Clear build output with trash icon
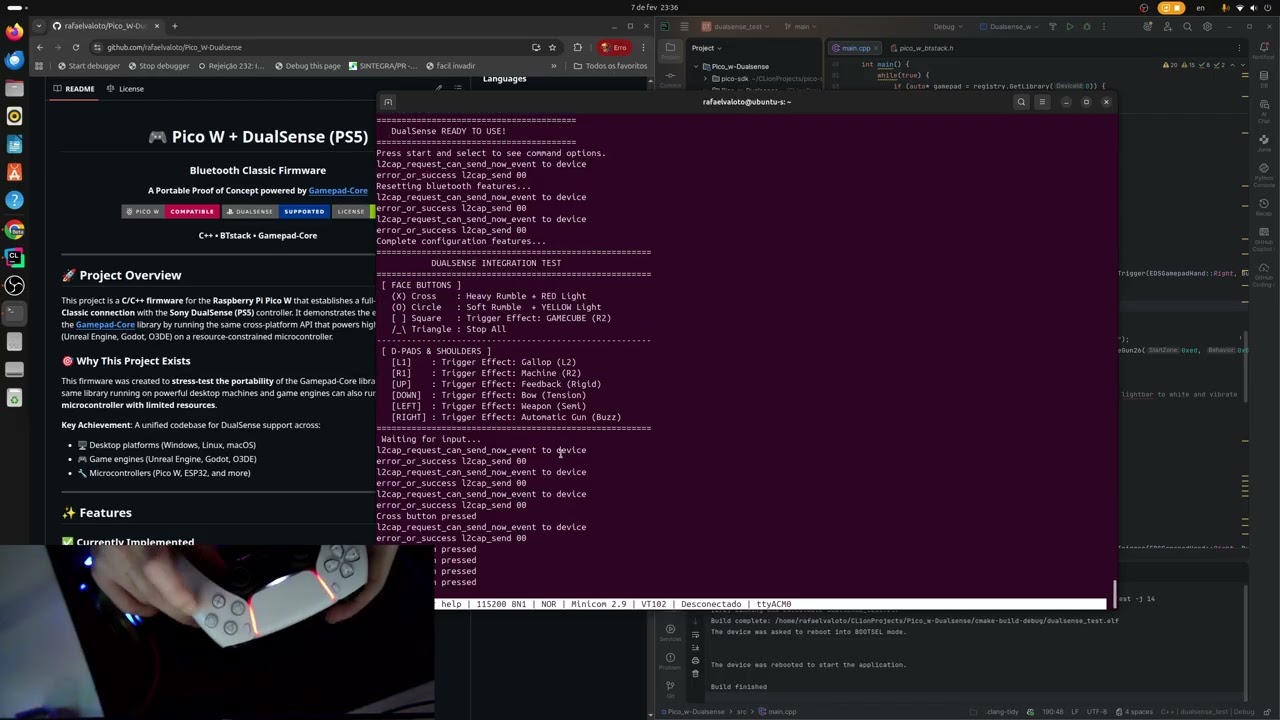 point(695,673)
